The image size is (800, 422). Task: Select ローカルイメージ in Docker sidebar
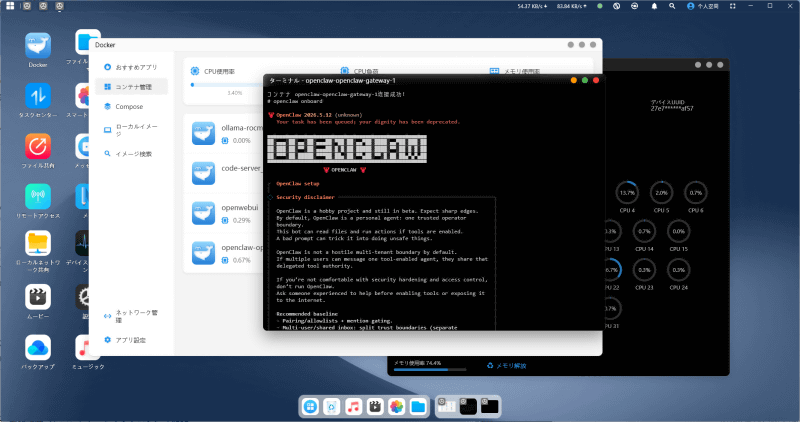tap(131, 130)
